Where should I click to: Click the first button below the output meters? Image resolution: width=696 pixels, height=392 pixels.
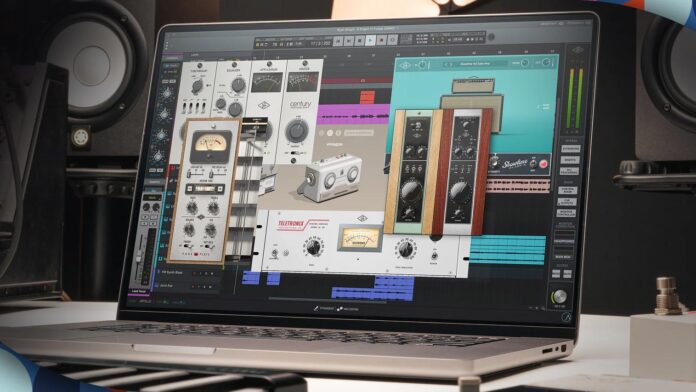(570, 148)
